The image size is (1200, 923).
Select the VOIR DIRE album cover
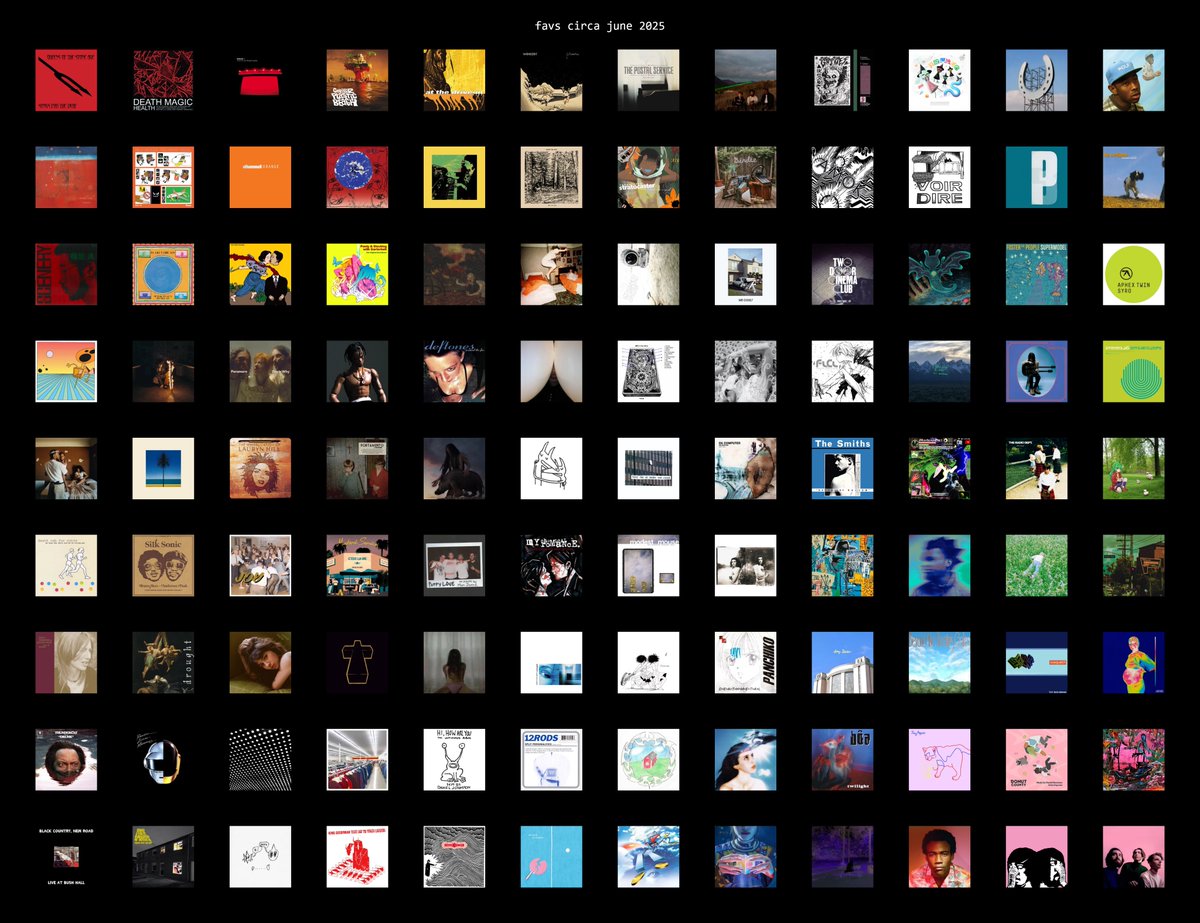(x=939, y=177)
